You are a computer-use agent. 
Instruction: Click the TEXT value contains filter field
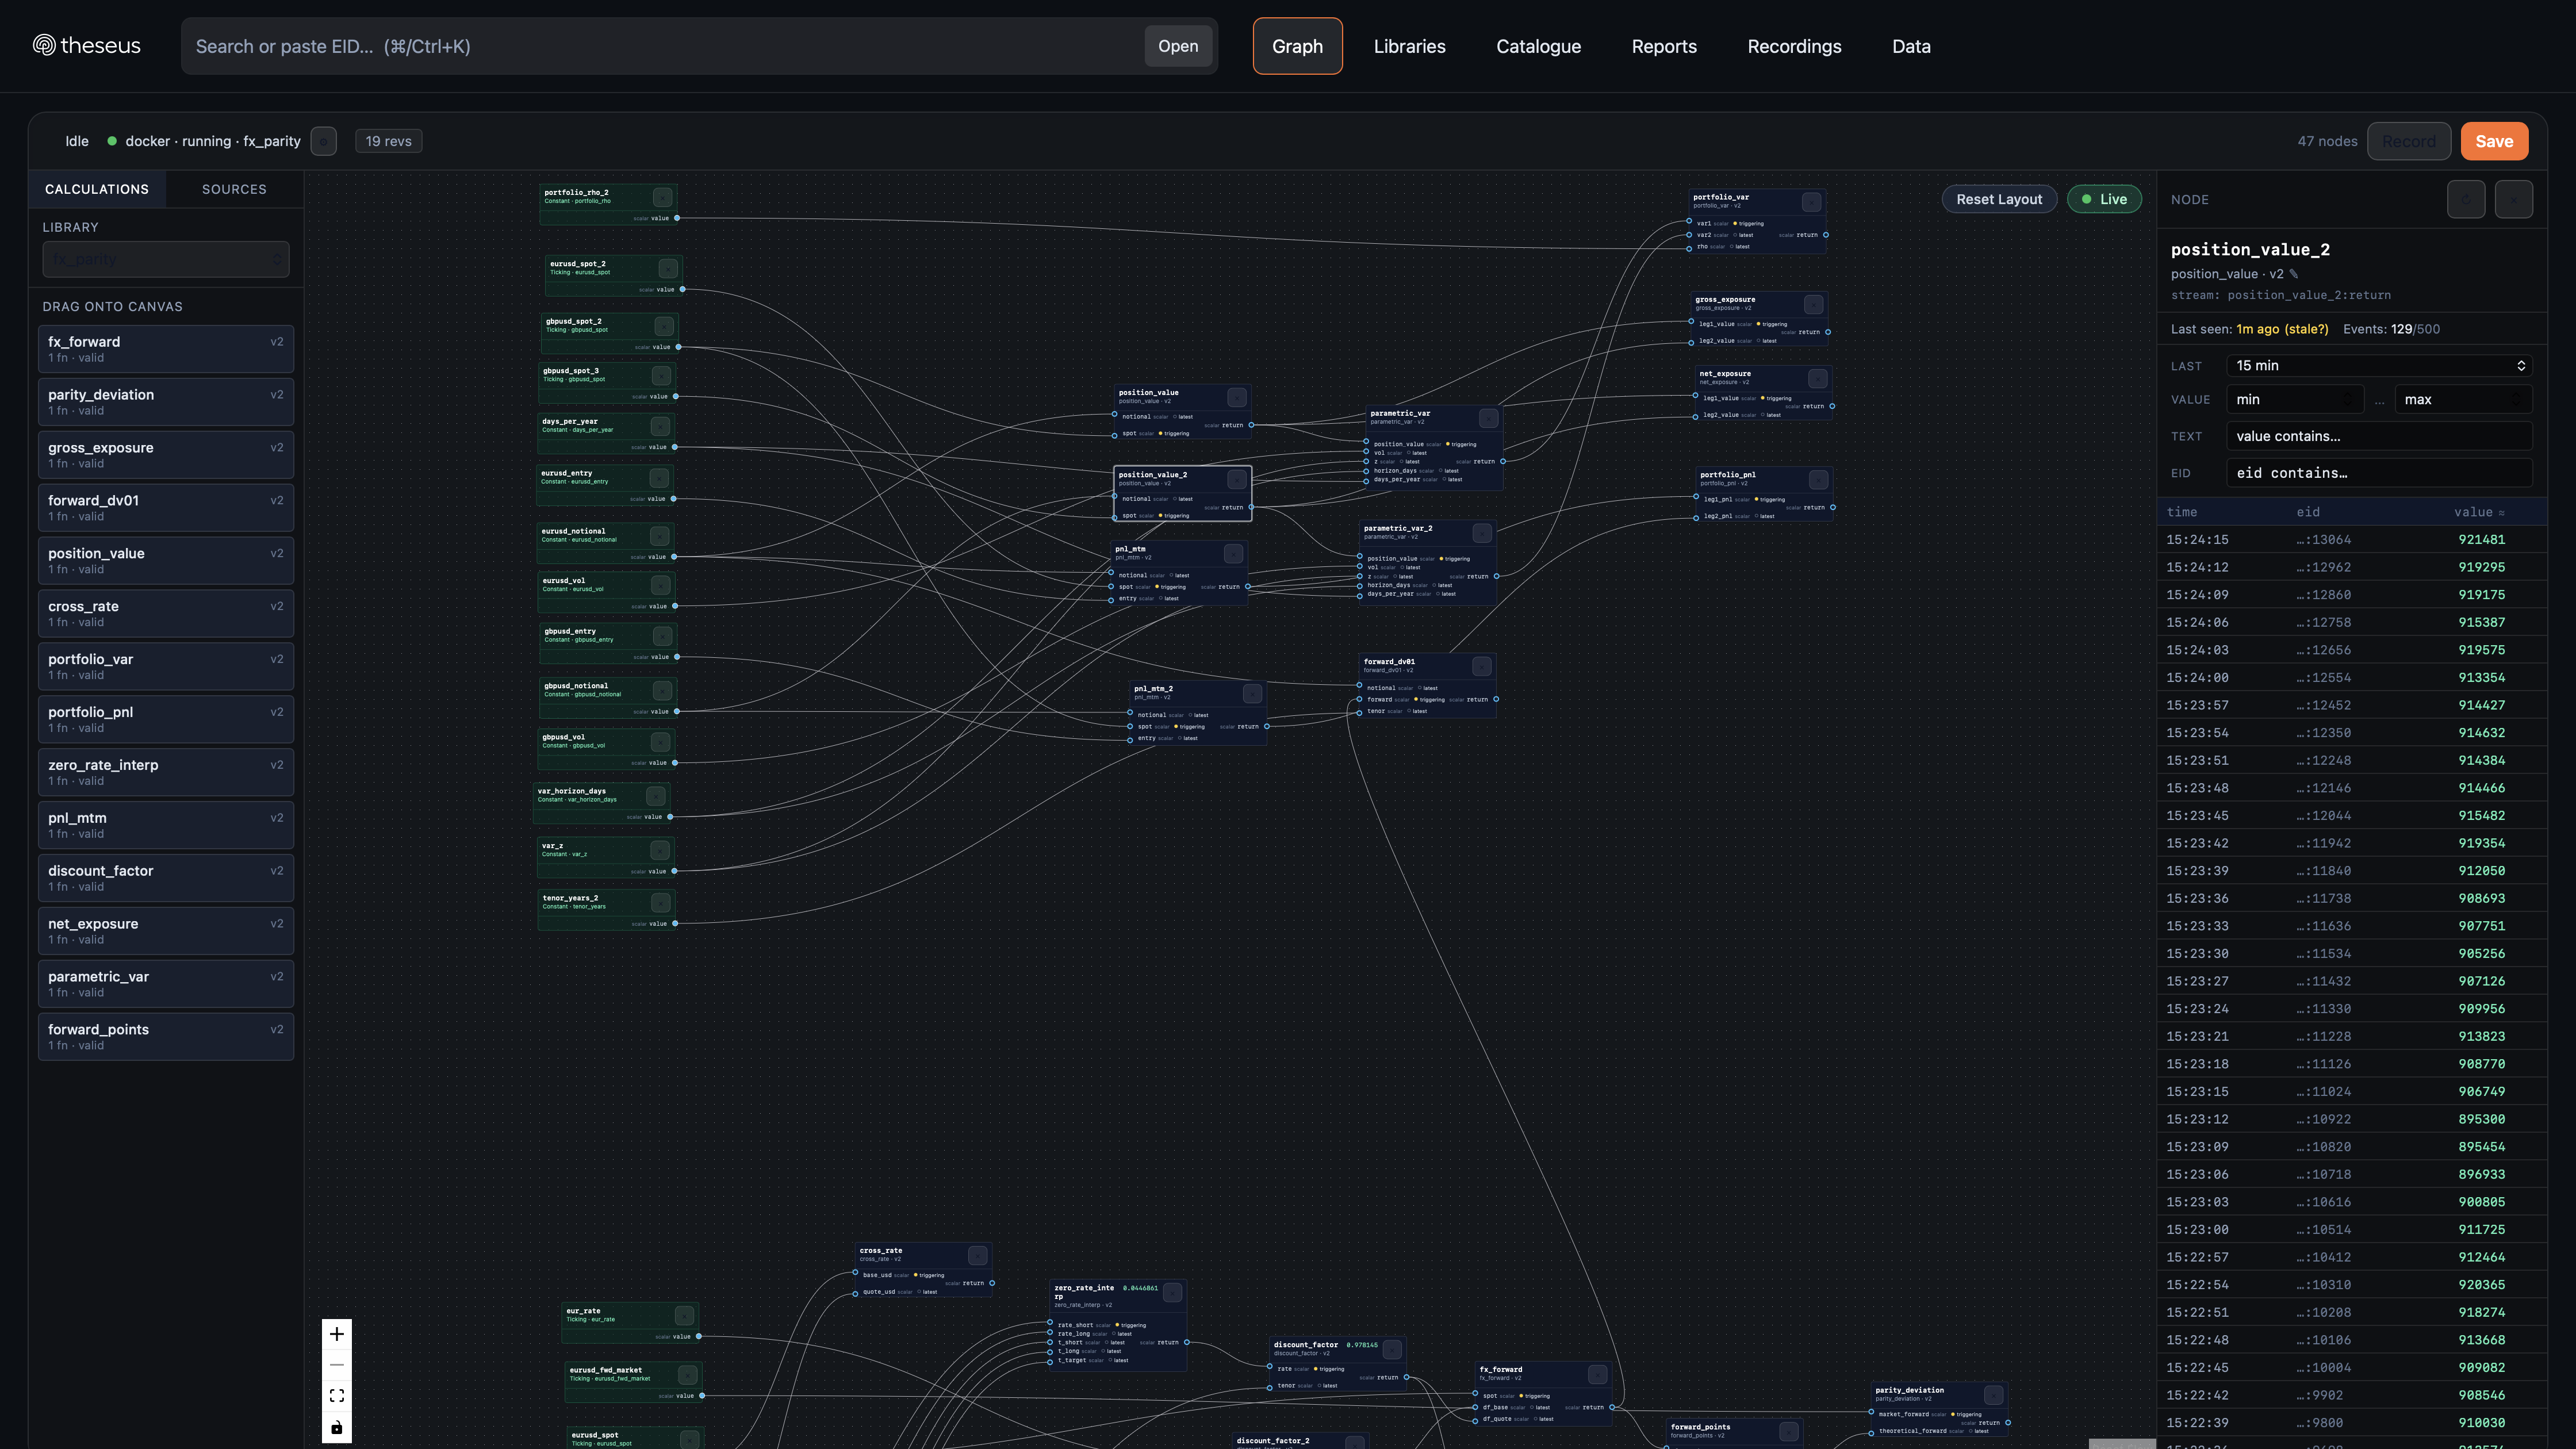(2379, 436)
